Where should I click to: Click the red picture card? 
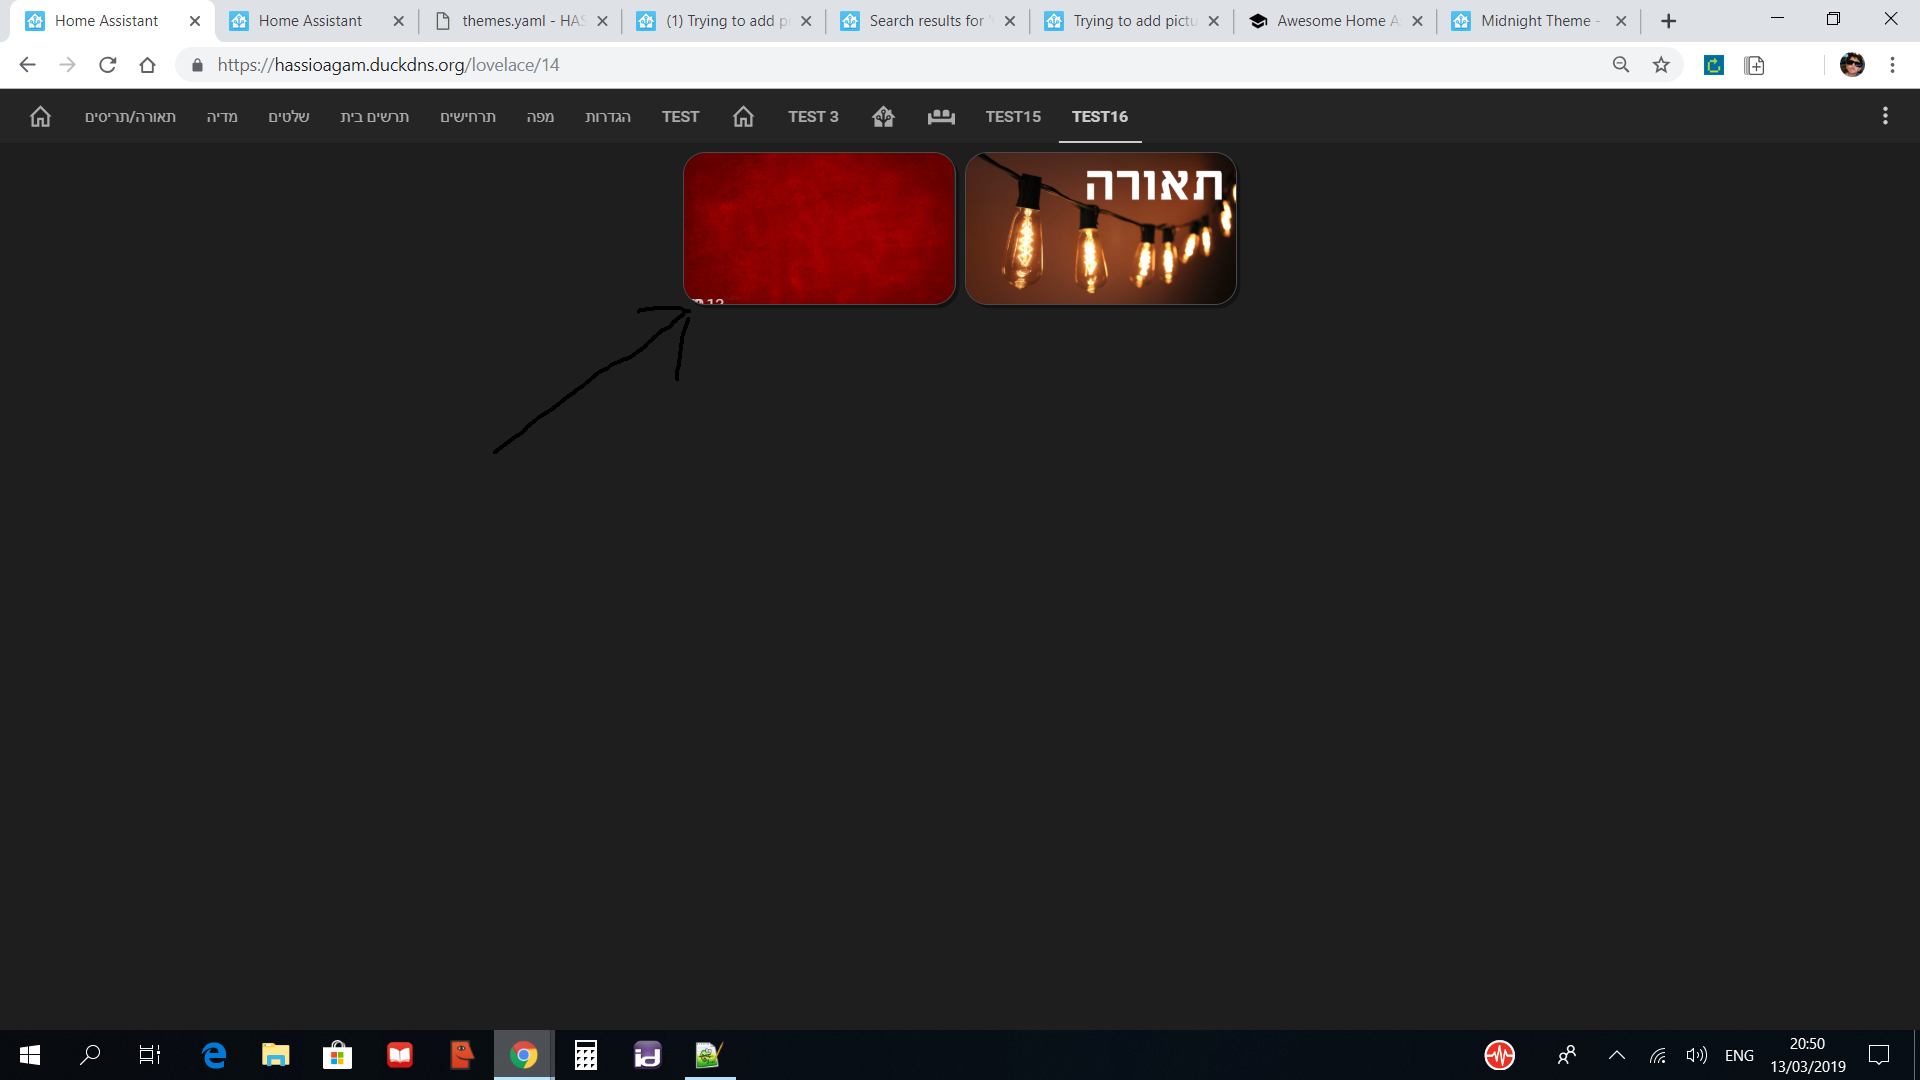(819, 228)
